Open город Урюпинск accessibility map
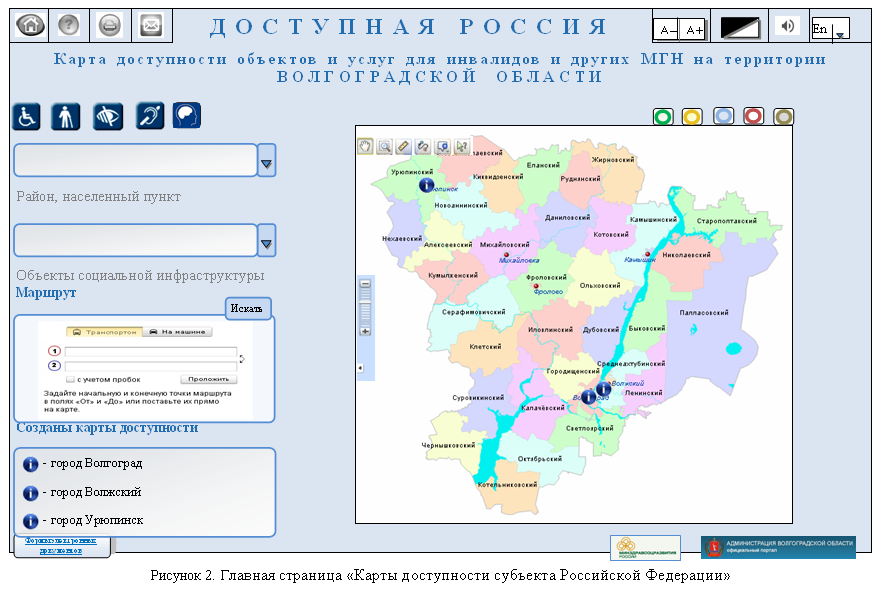The image size is (882, 591). pyautogui.click(x=83, y=521)
